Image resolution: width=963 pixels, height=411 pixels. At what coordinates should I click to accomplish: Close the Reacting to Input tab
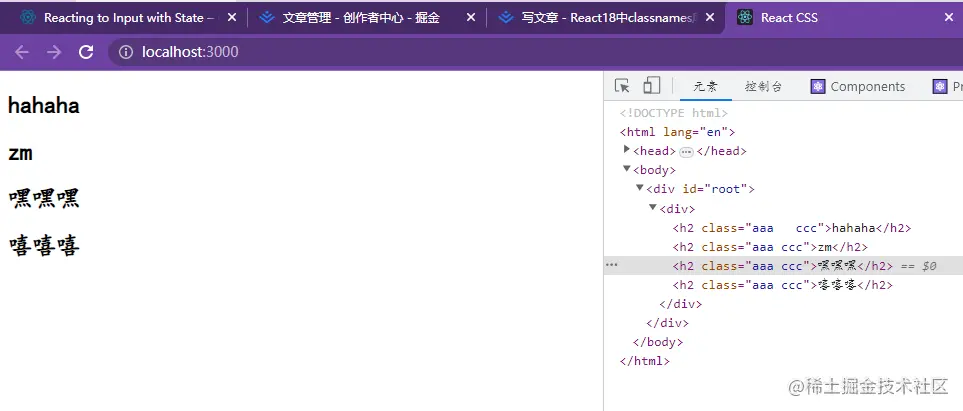point(232,18)
